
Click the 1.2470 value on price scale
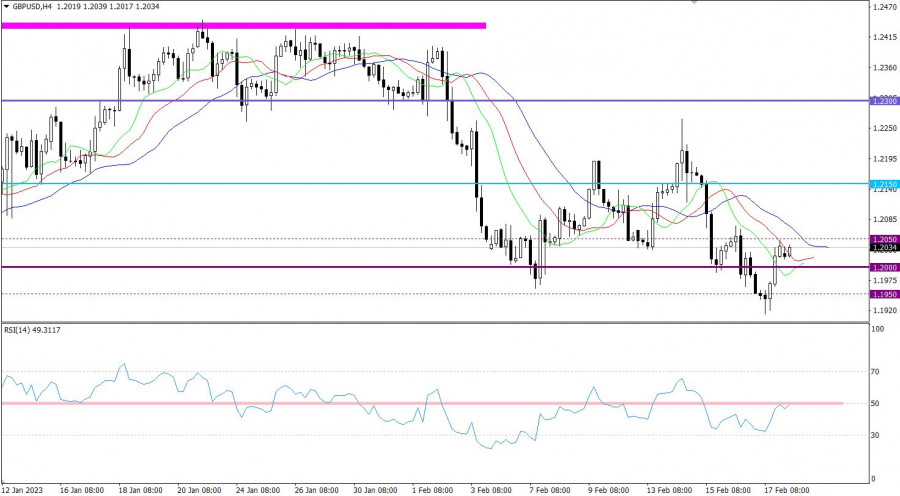pos(882,8)
